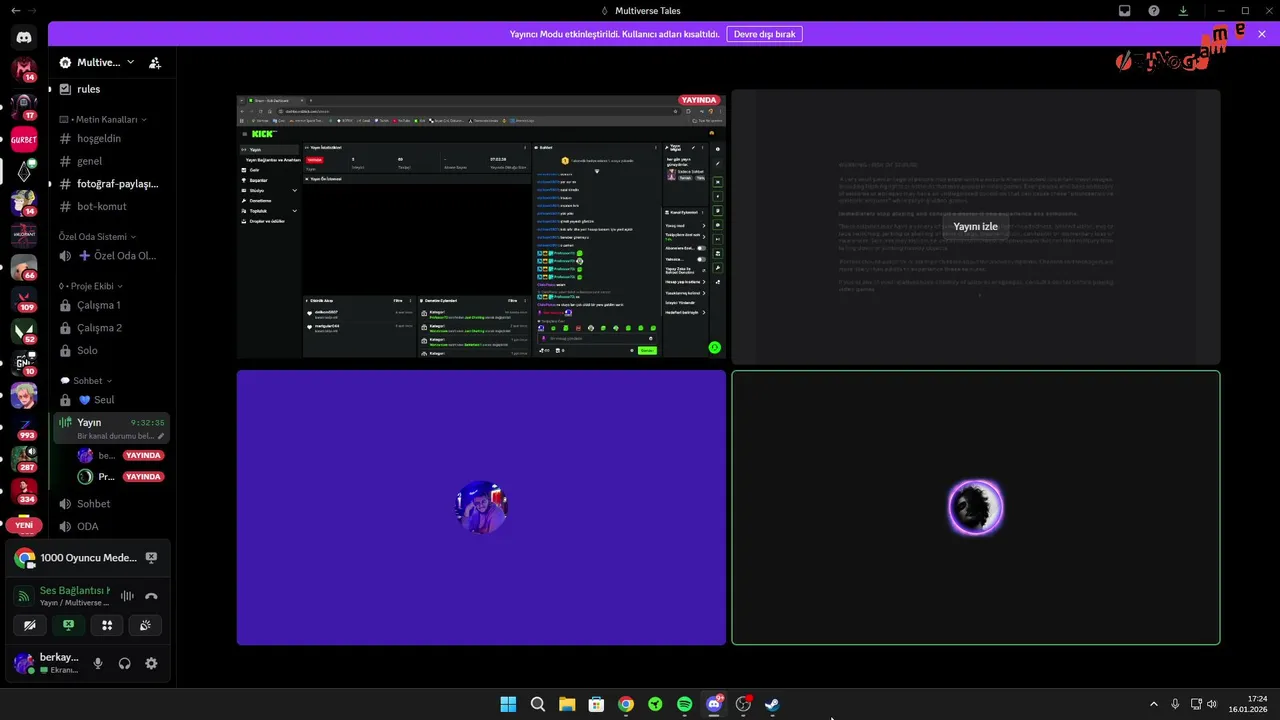1280x720 pixels.
Task: Toggle camera on or off
Action: 30,625
